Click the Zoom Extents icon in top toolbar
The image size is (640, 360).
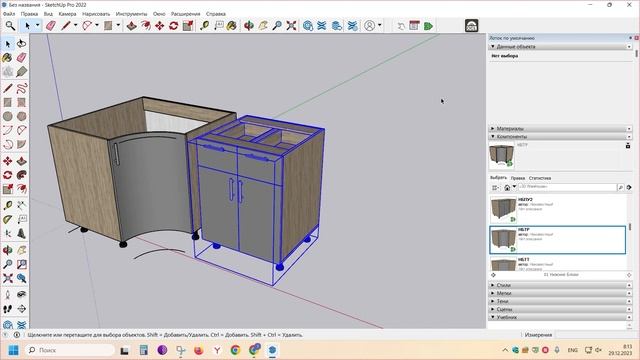coord(291,26)
